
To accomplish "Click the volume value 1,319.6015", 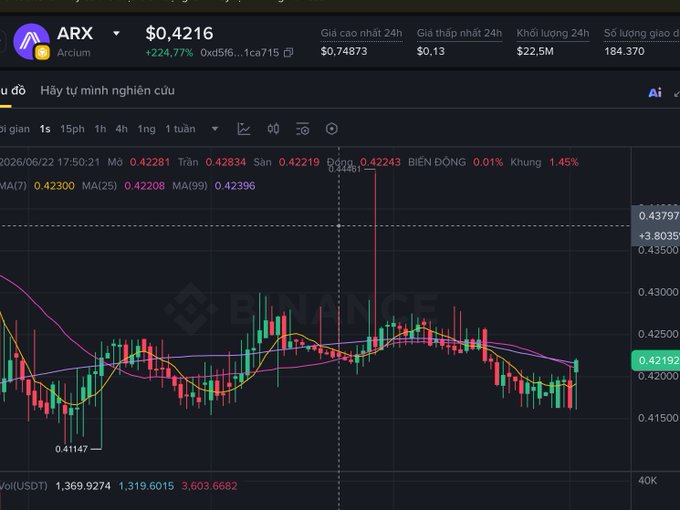I will point(146,486).
